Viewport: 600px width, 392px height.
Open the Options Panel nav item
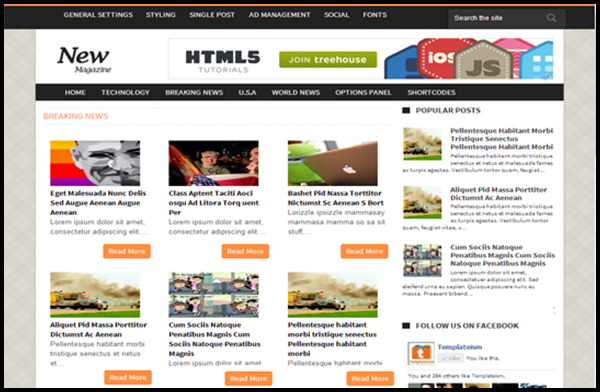point(363,92)
